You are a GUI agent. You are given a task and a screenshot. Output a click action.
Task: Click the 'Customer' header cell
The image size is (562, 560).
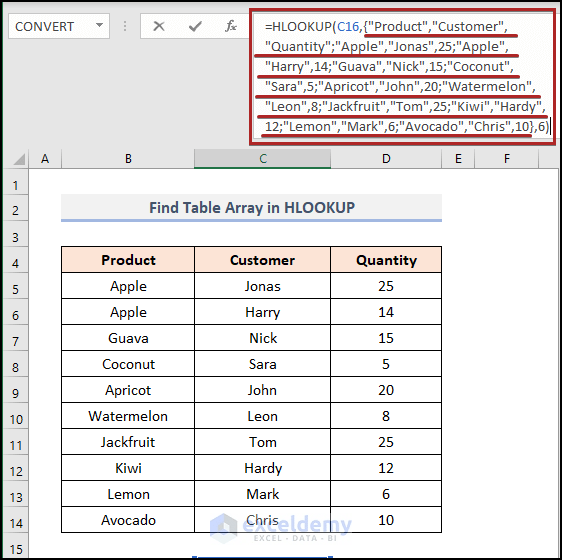pyautogui.click(x=262, y=260)
